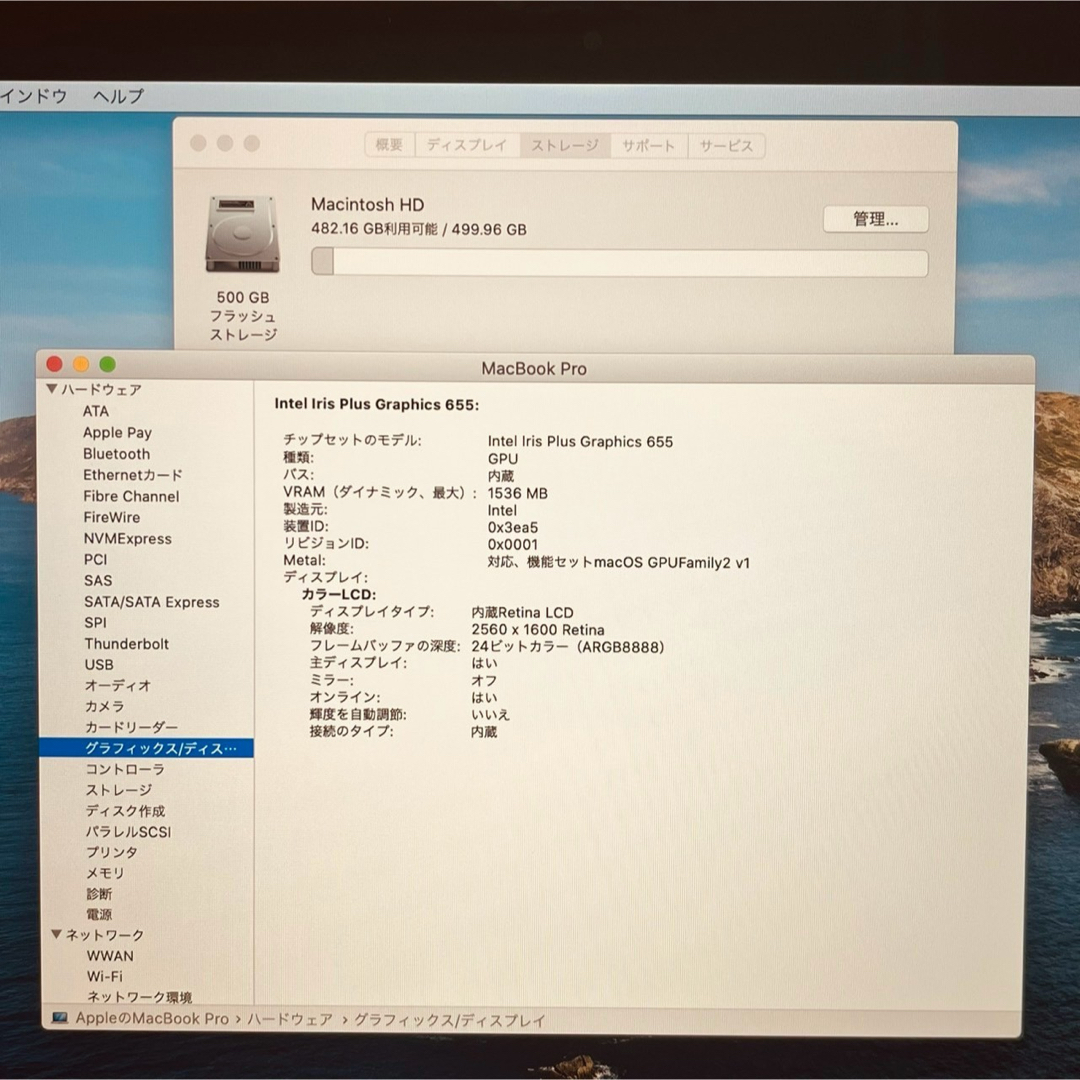Viewport: 1080px width, 1080px height.
Task: Click the MacBook Pro window title bar
Action: click(534, 368)
